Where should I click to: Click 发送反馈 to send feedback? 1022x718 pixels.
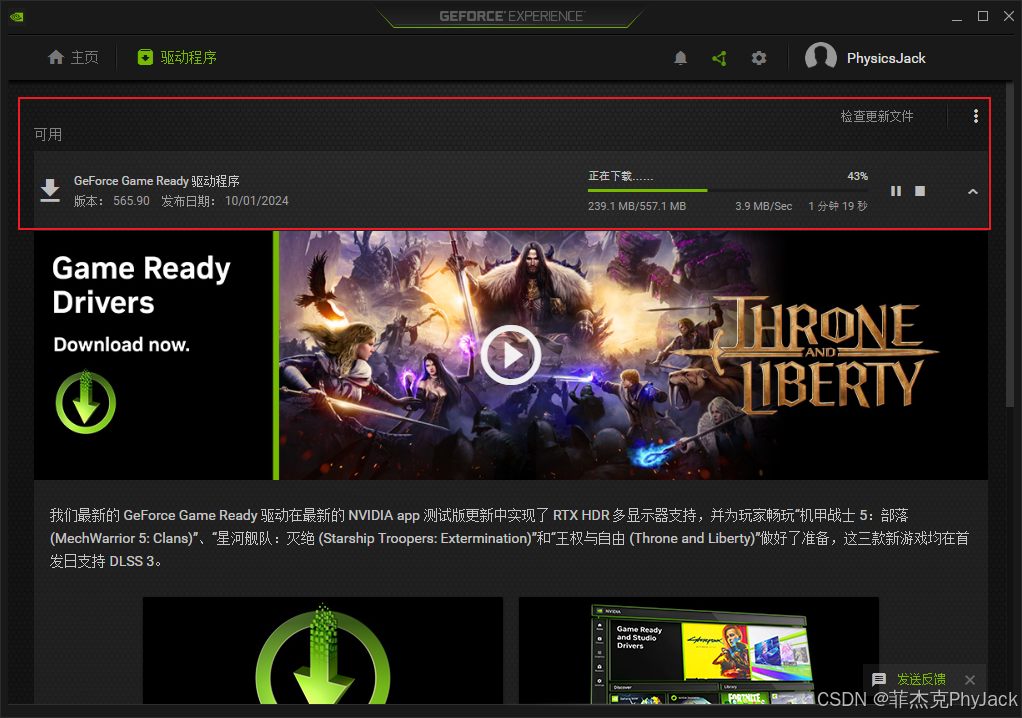[x=921, y=680]
